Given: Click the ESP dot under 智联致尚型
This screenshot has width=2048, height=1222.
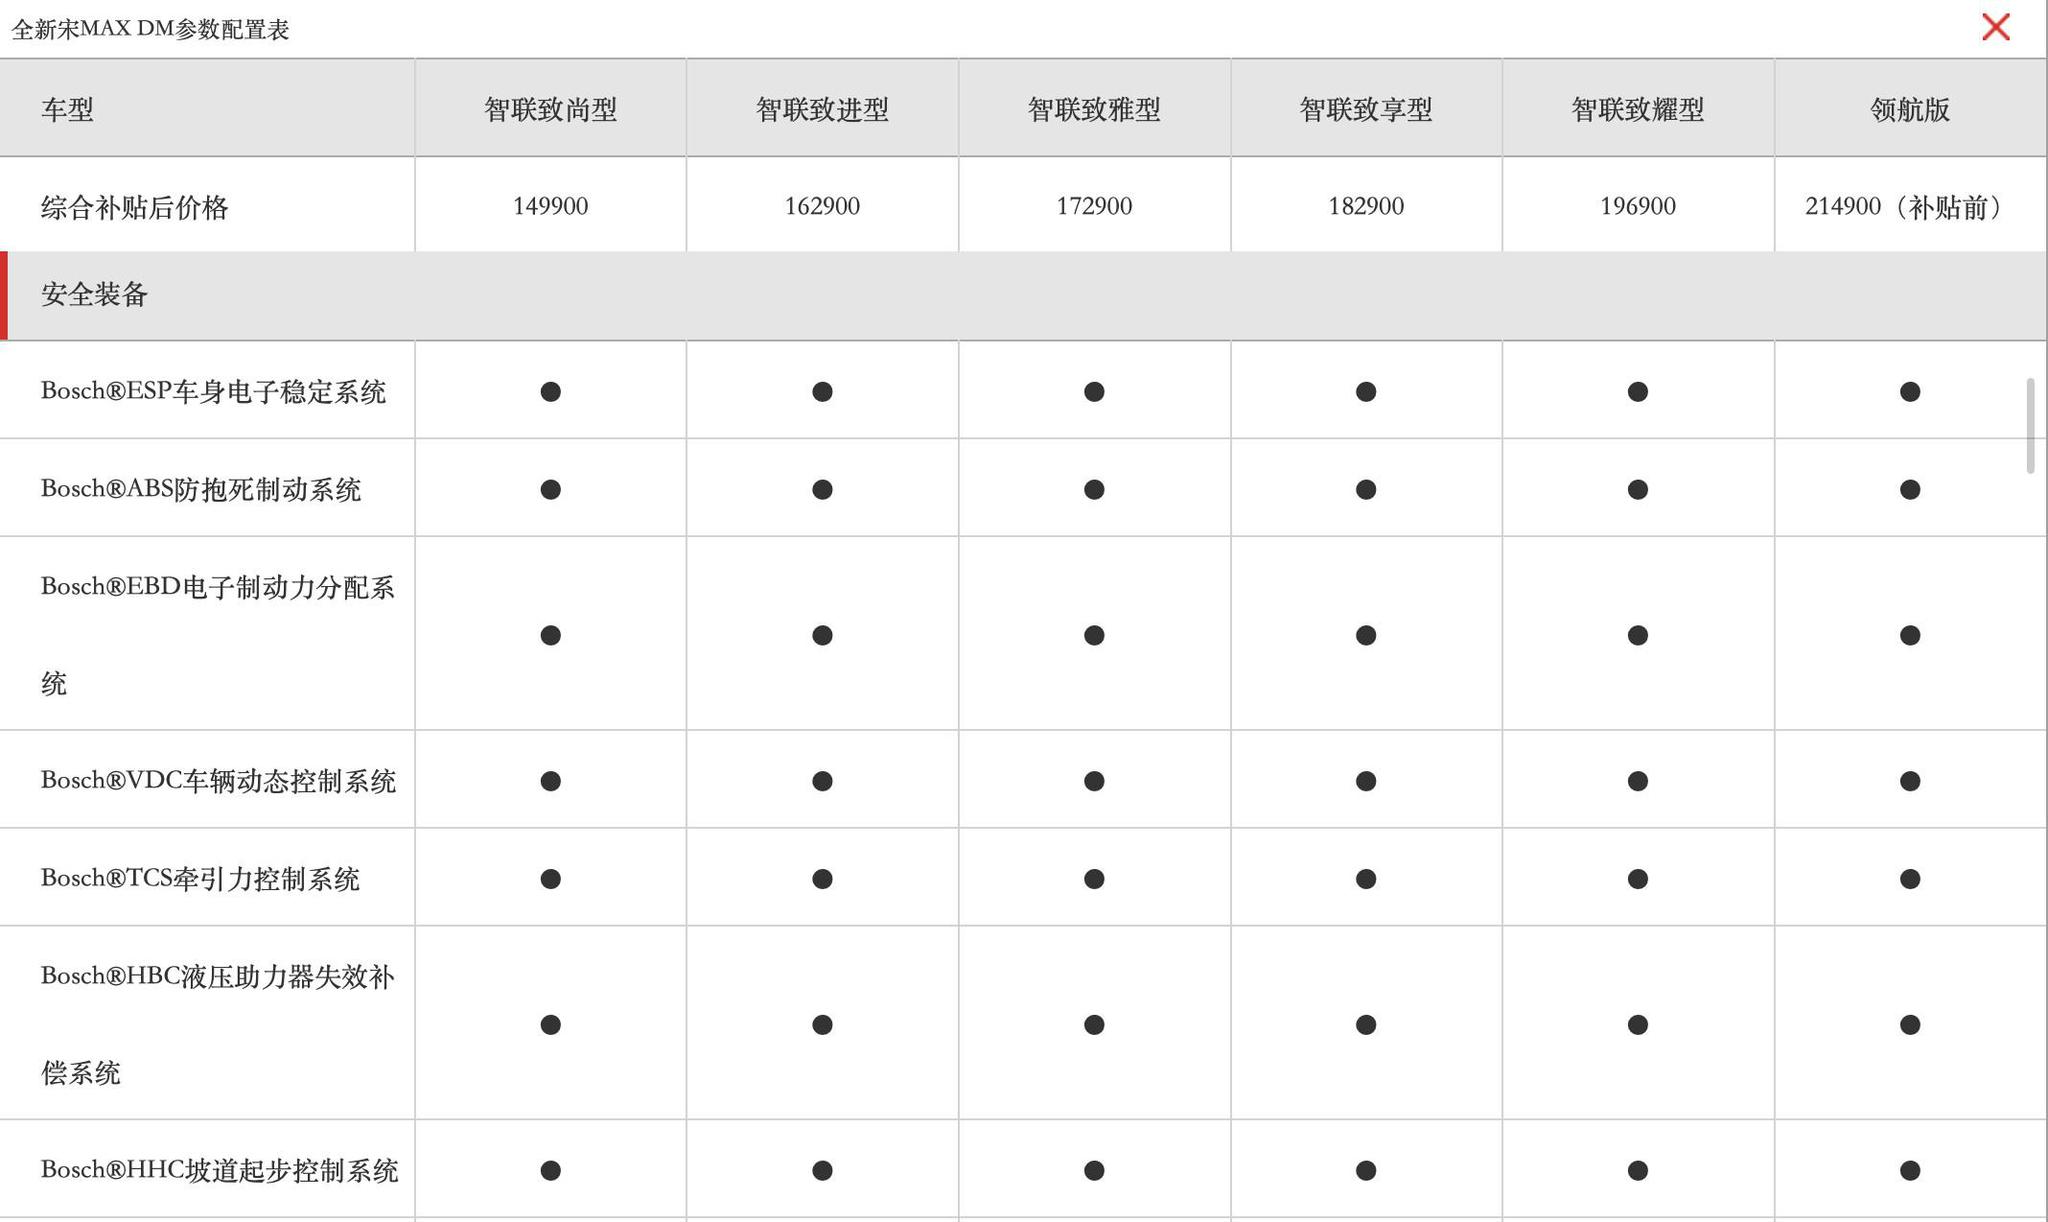Looking at the screenshot, I should pos(550,392).
